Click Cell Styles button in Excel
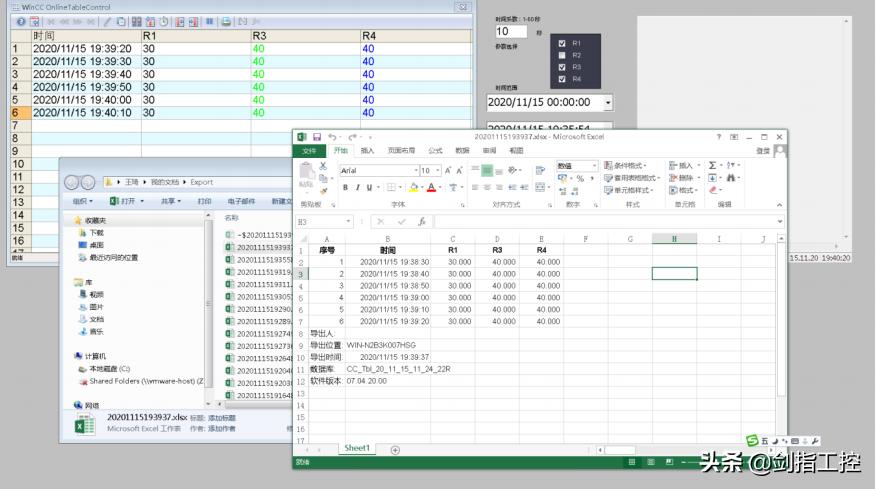The width and height of the screenshot is (876, 489). (x=627, y=190)
